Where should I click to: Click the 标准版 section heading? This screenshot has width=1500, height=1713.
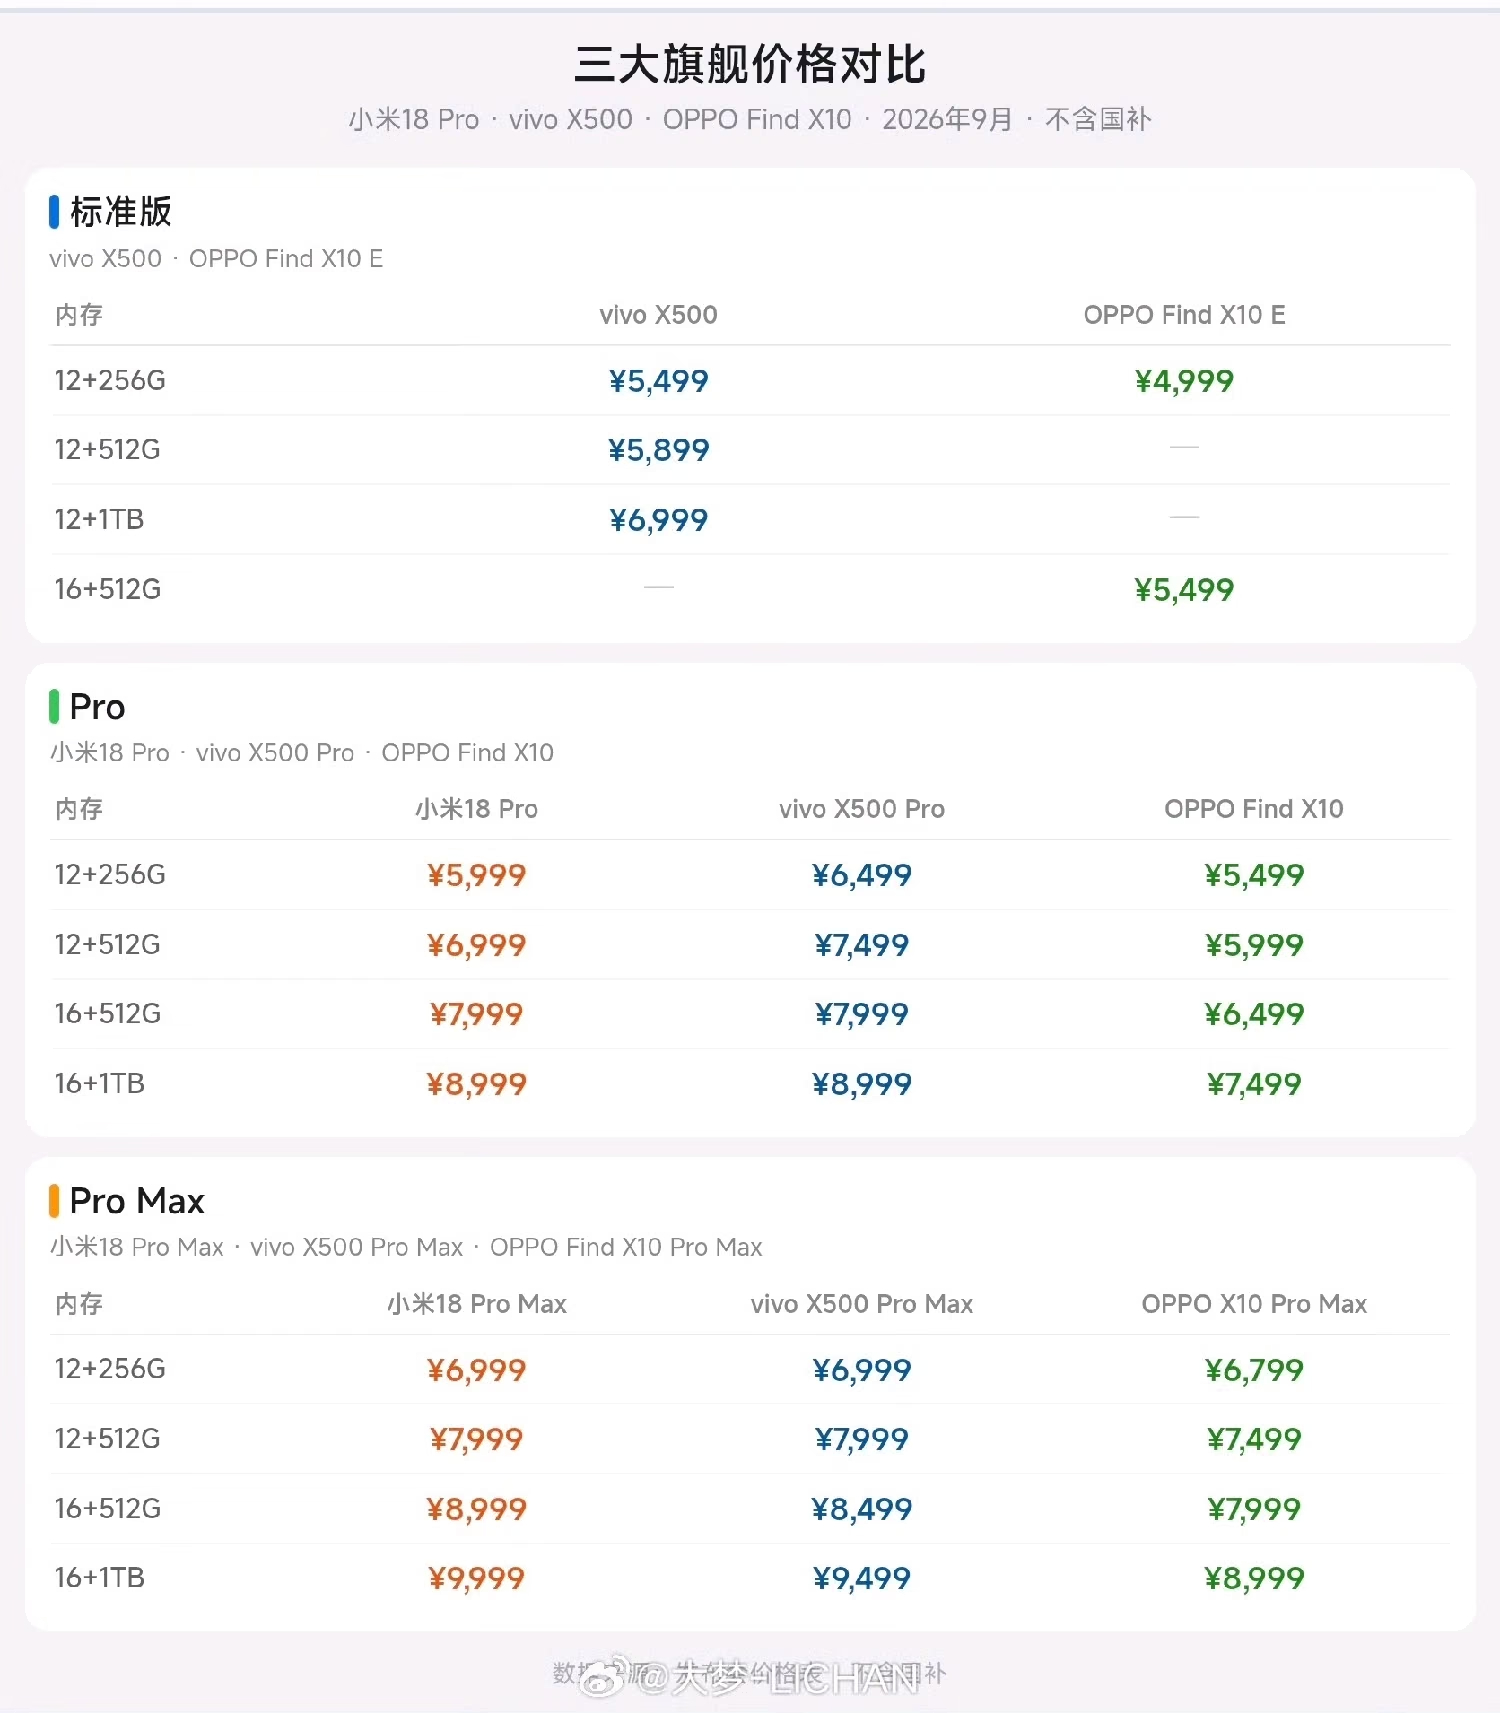(x=121, y=212)
